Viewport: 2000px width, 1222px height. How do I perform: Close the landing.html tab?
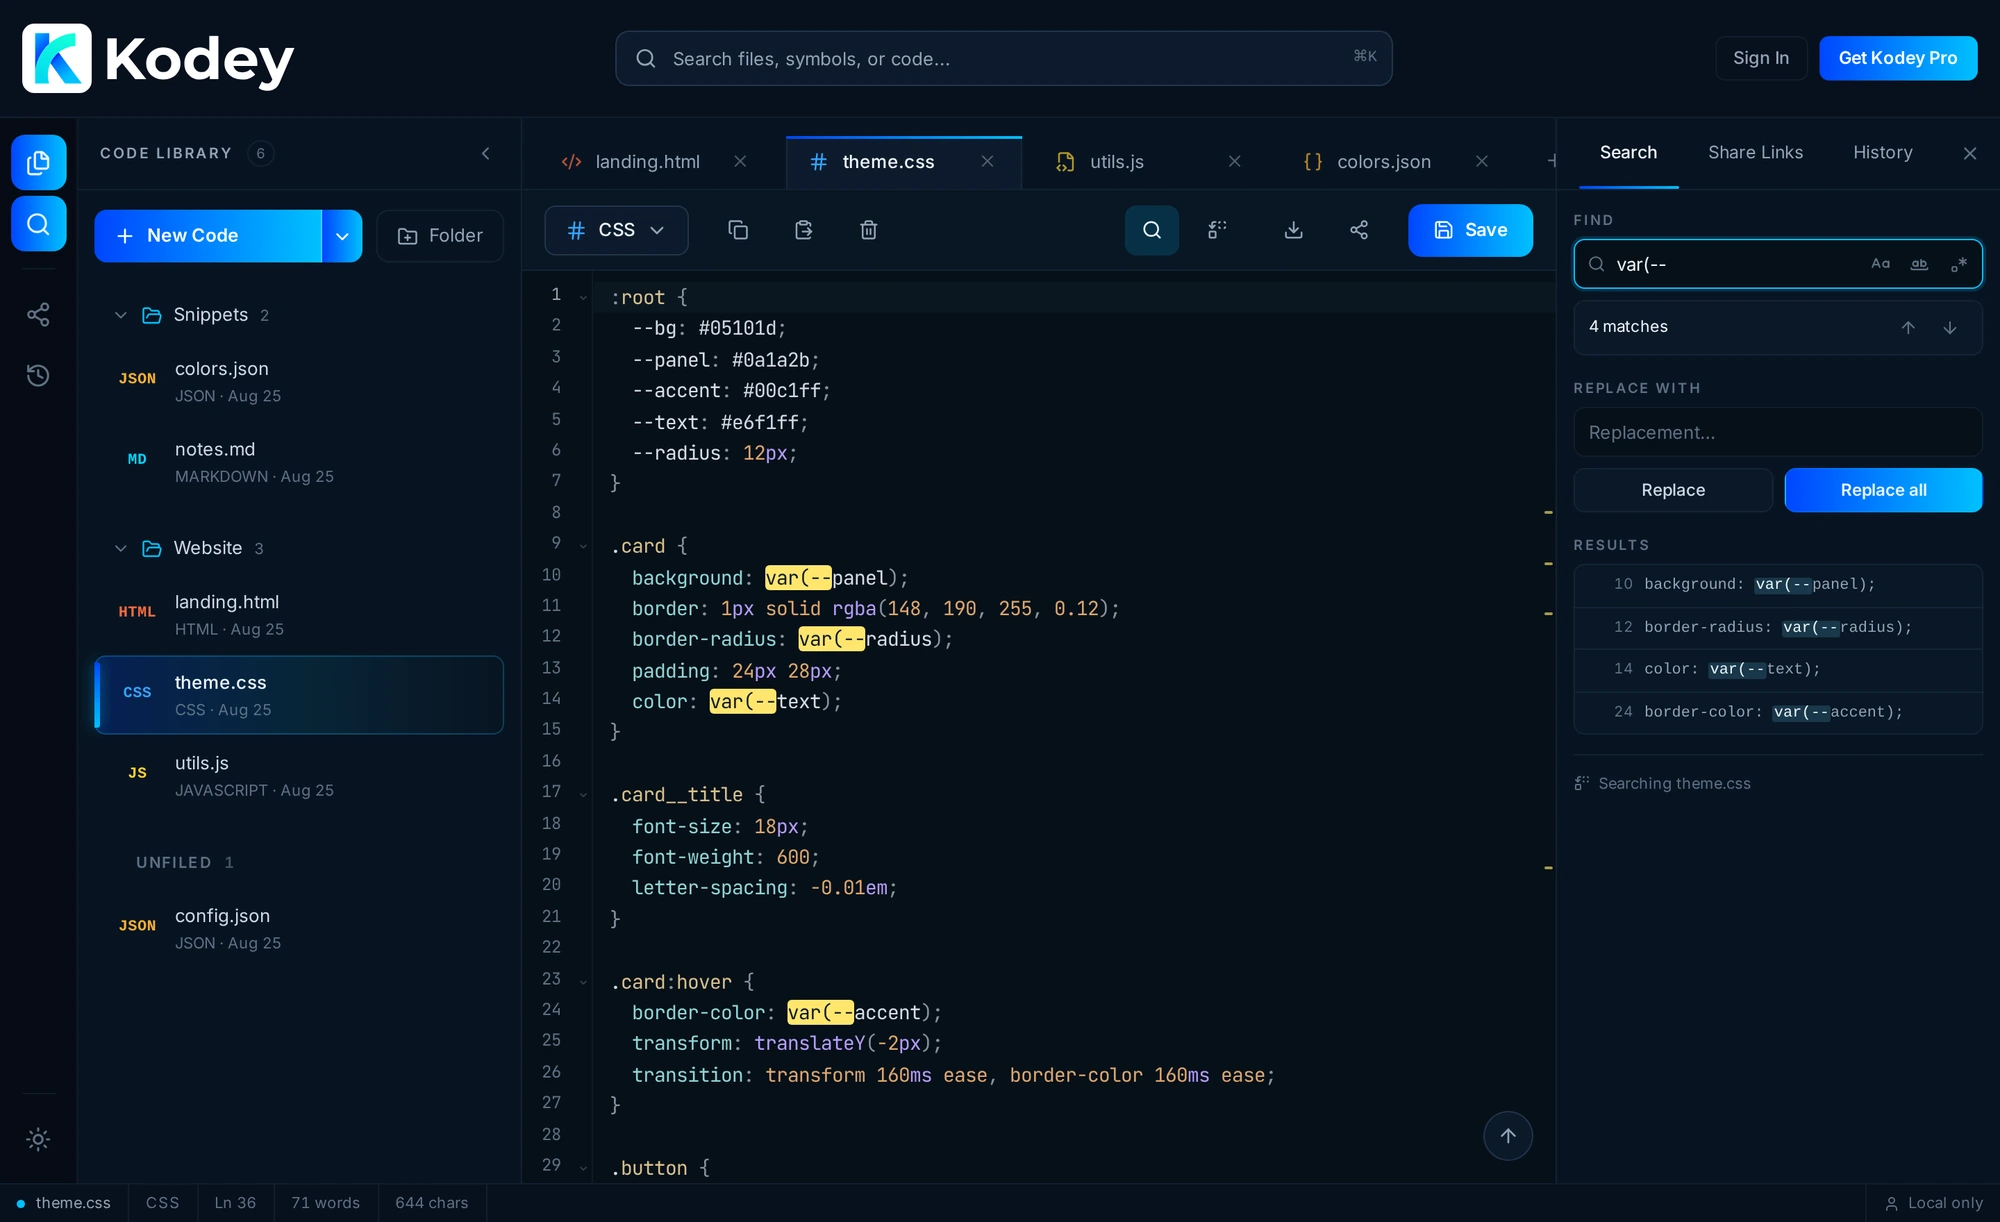pyautogui.click(x=740, y=162)
